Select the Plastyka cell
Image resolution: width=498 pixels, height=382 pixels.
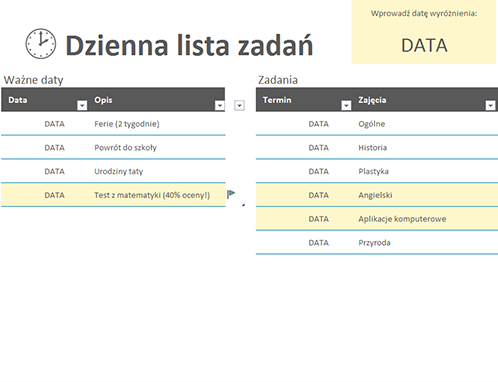[x=373, y=171]
